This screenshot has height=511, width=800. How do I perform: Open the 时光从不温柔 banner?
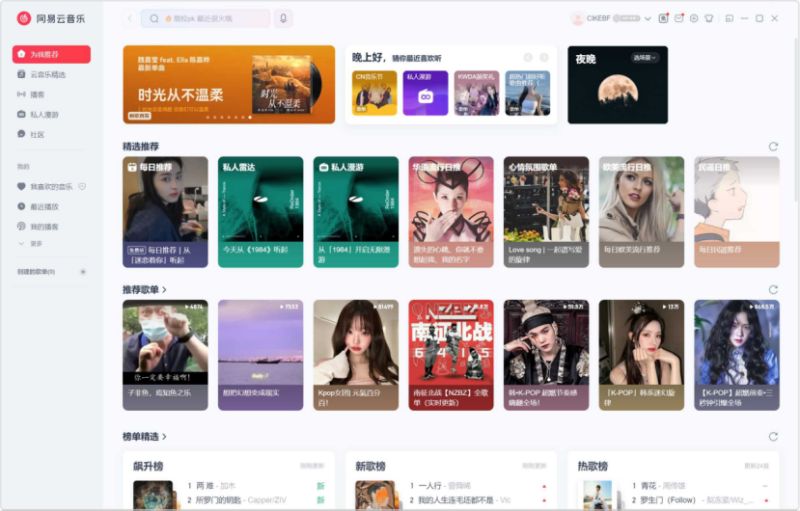tap(229, 85)
